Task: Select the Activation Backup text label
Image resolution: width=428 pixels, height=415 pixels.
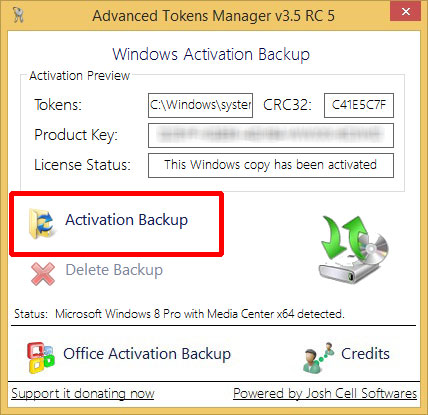Action: pyautogui.click(x=127, y=220)
